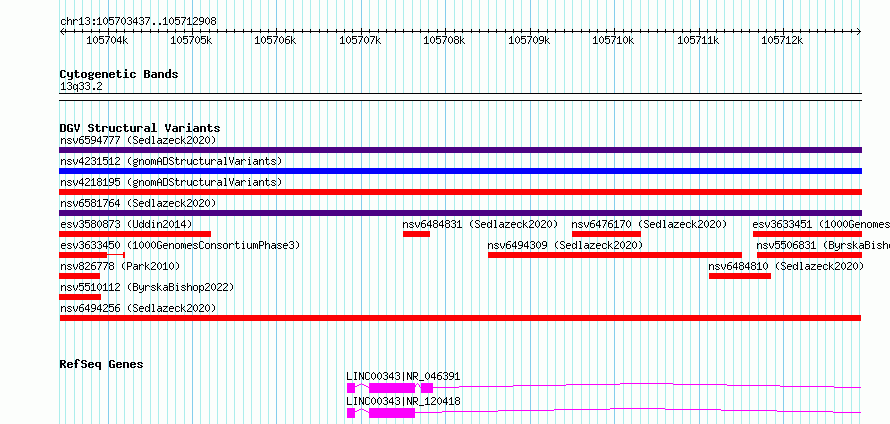Click the LINC00343|NR_120418 gene label
890x424 pixels.
point(403,401)
